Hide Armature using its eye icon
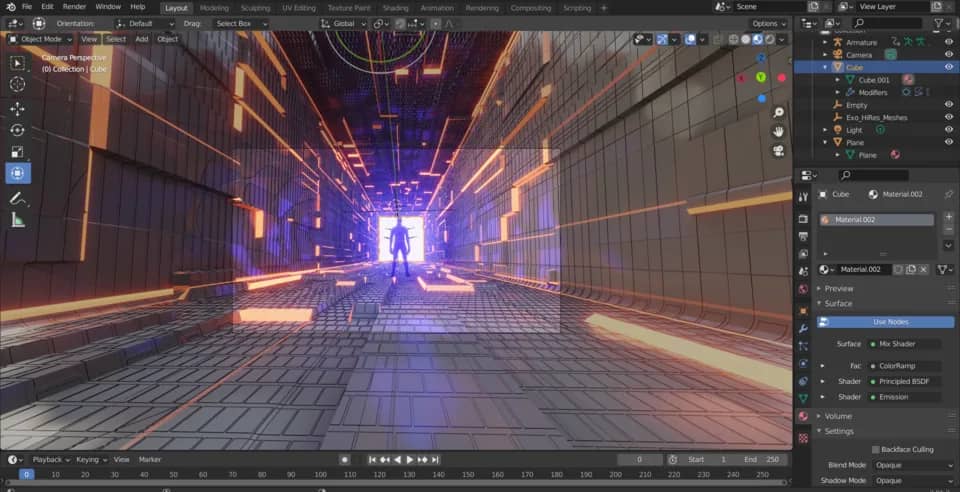This screenshot has width=960, height=492. click(x=949, y=42)
